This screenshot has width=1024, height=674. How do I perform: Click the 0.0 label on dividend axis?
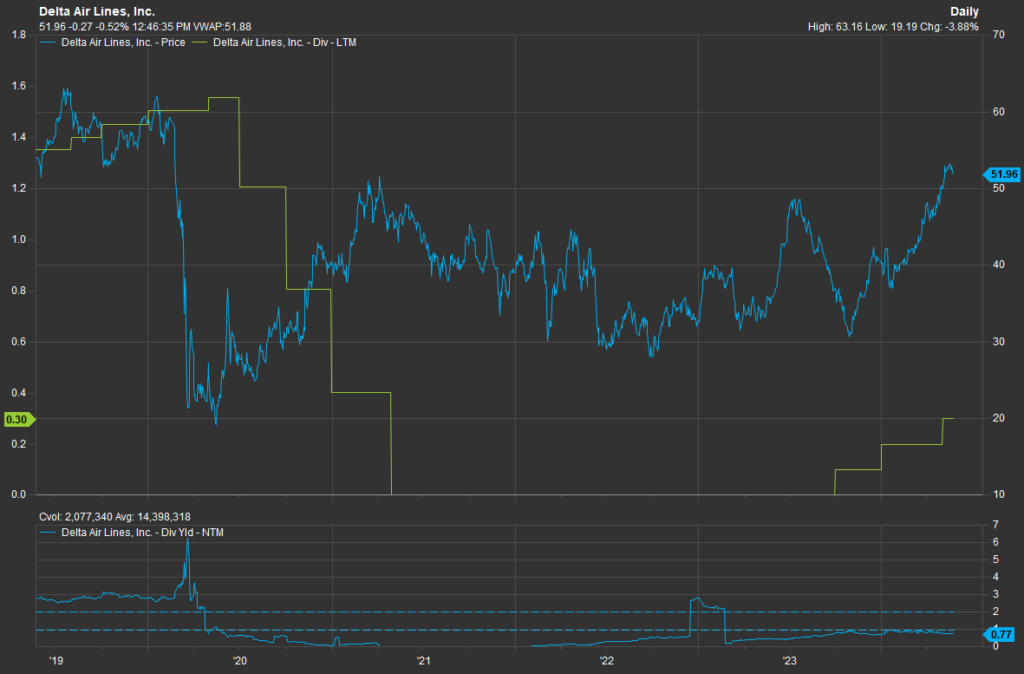pos(19,494)
